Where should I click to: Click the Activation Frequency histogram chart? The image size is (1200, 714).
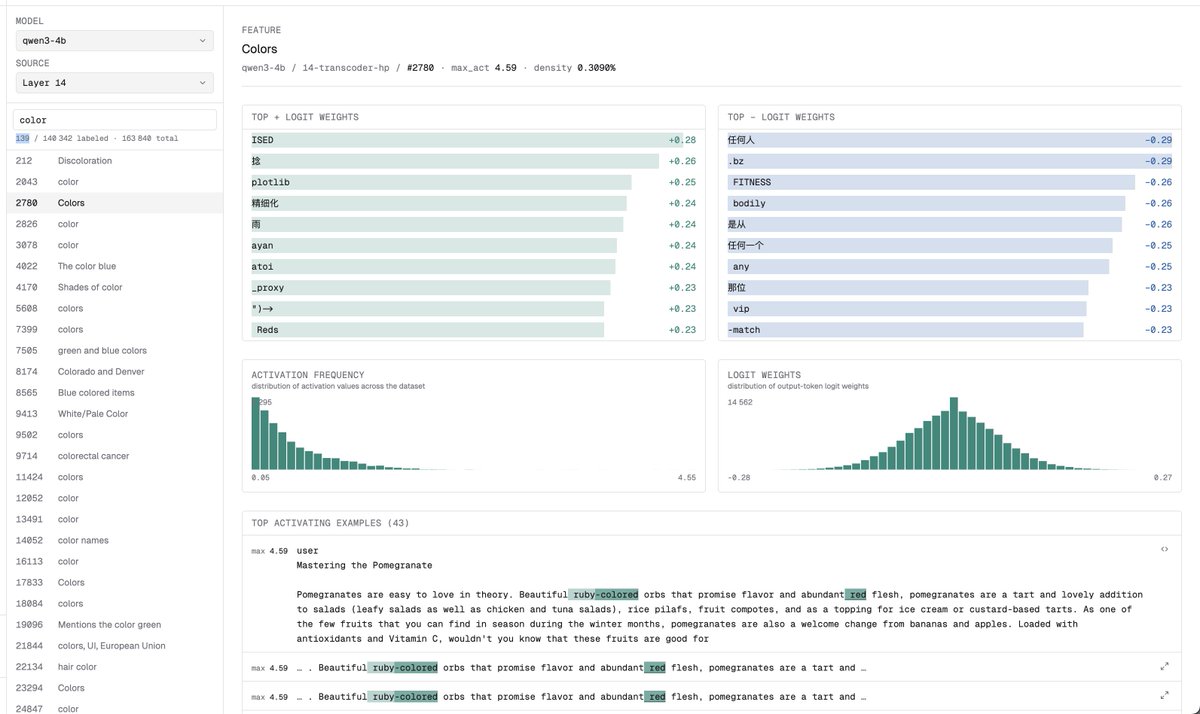coord(473,432)
